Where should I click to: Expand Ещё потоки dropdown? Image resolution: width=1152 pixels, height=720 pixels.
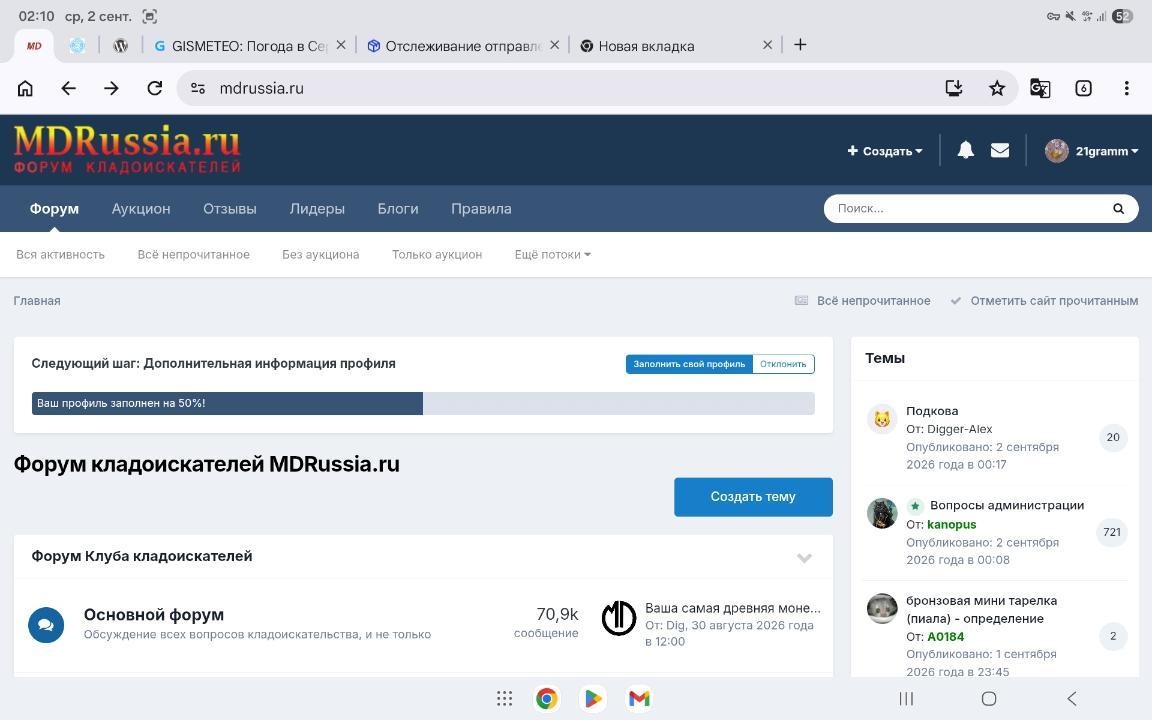pos(552,254)
